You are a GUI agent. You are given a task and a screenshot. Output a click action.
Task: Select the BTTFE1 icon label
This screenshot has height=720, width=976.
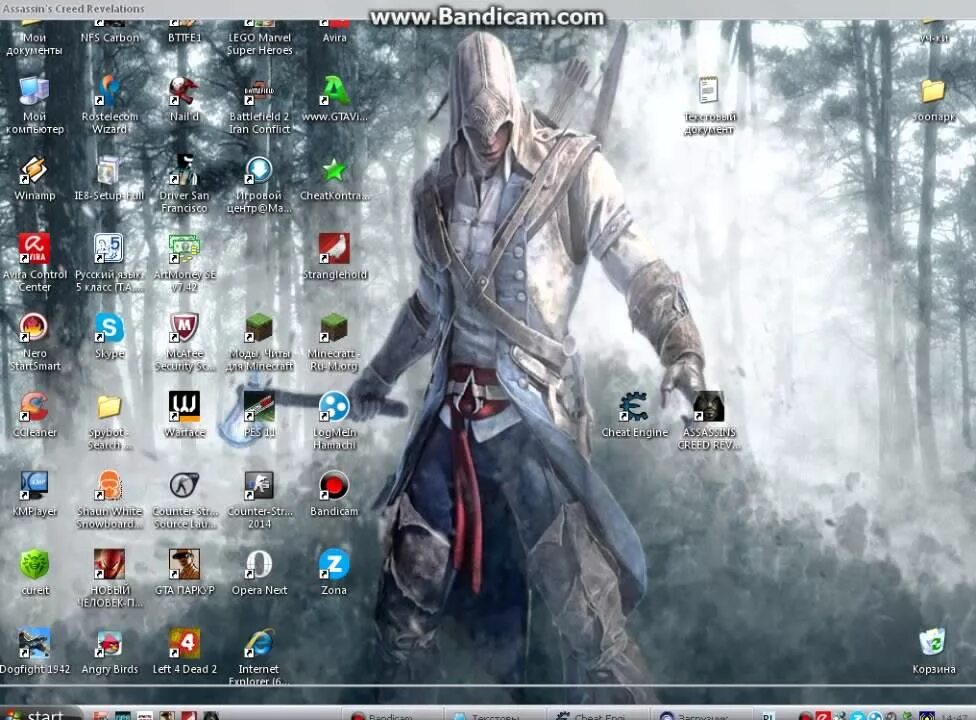click(184, 37)
